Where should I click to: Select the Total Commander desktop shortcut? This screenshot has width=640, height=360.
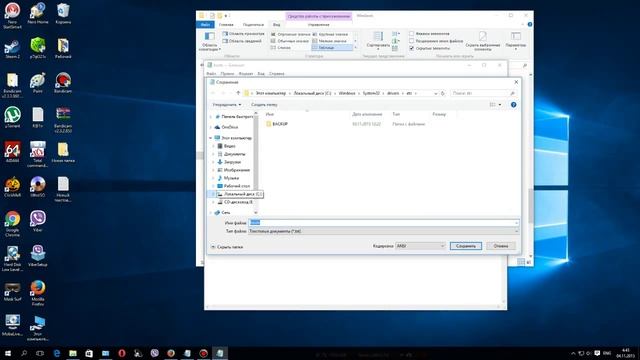[x=38, y=154]
